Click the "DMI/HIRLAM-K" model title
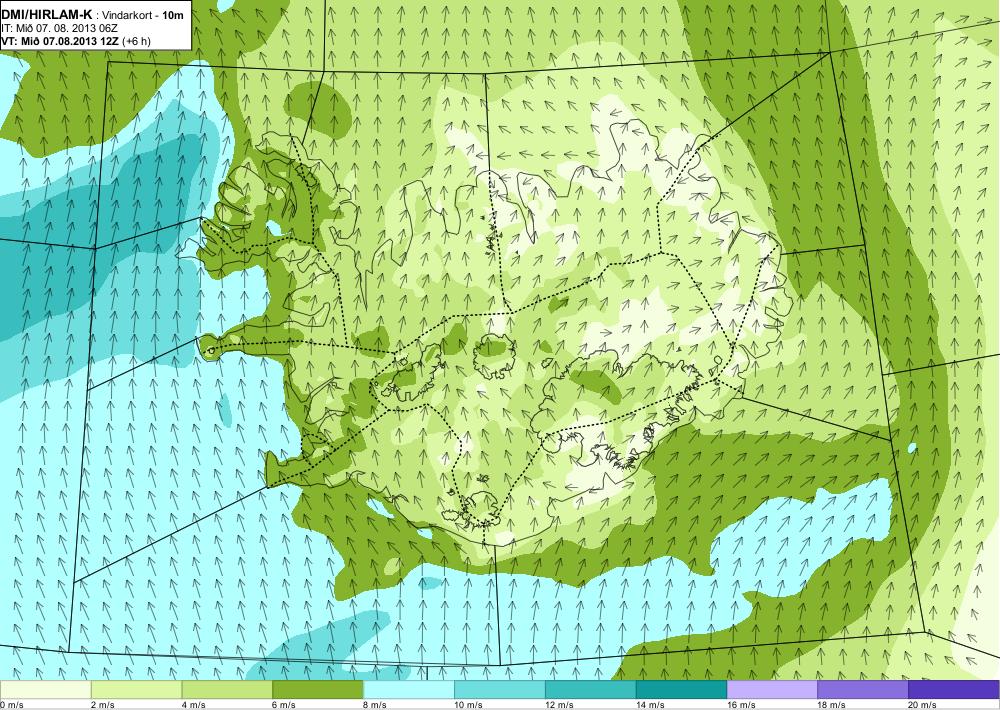 click(47, 15)
